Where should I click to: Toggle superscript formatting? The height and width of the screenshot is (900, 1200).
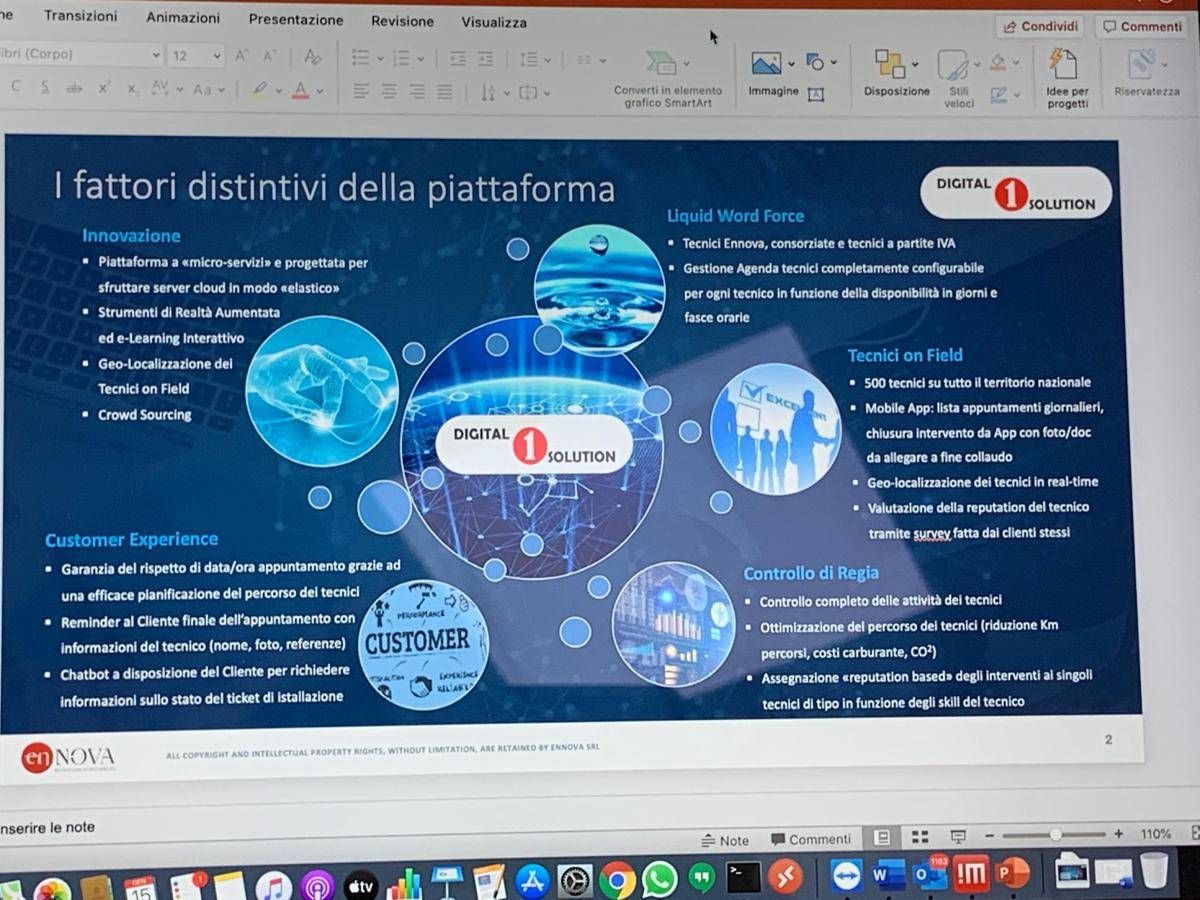tap(104, 88)
